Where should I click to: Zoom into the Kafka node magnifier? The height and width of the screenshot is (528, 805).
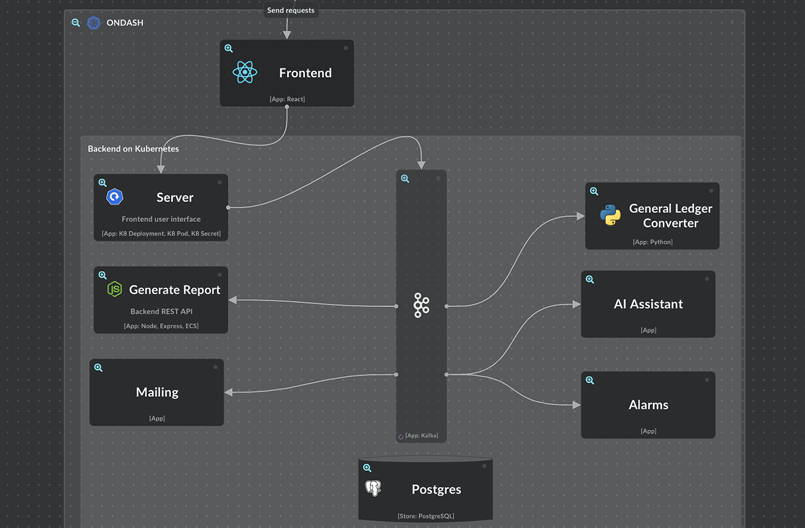coord(405,179)
